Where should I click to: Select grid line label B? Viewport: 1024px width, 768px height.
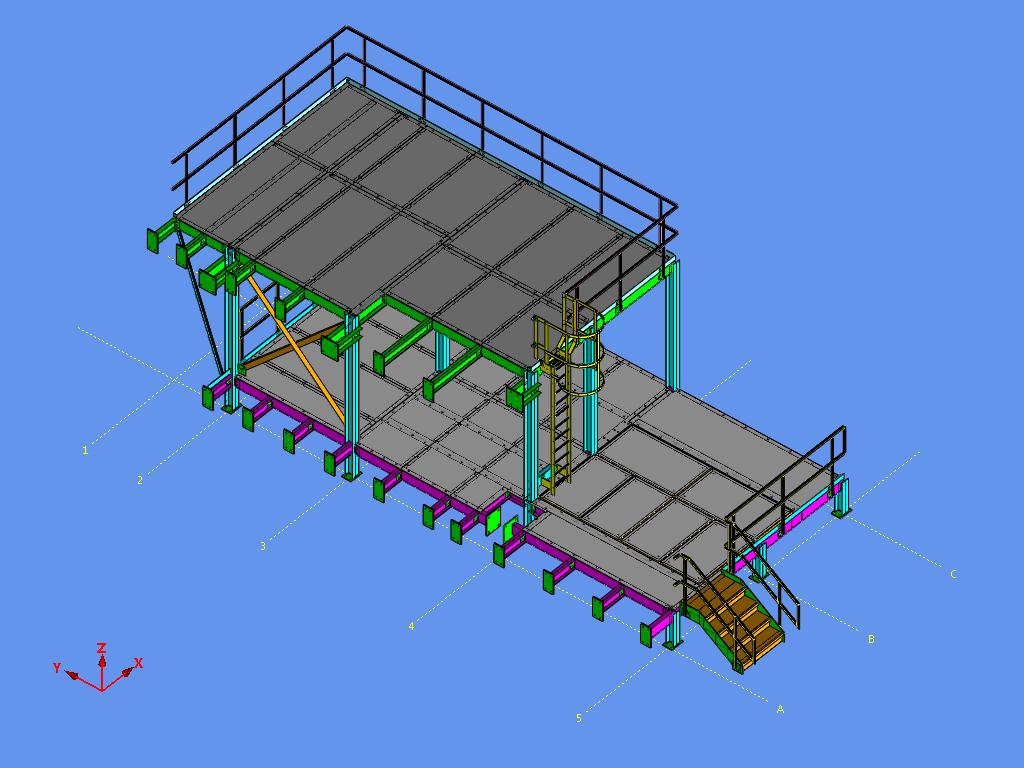(871, 639)
